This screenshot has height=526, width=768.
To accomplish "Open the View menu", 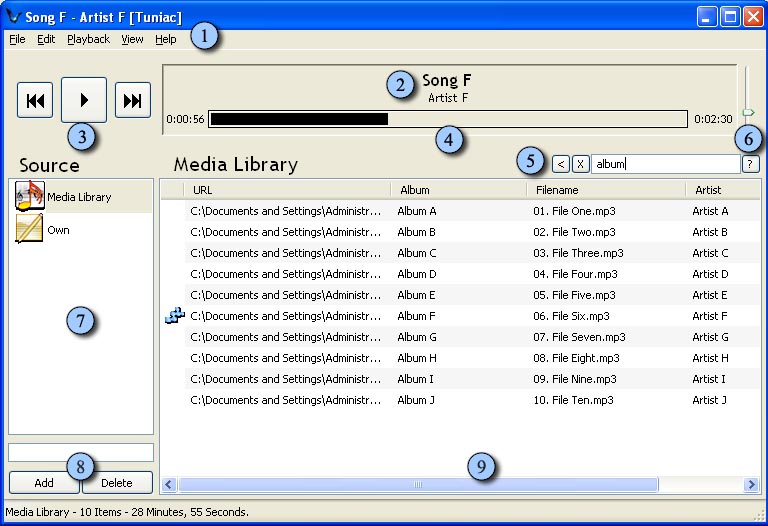I will [x=132, y=39].
